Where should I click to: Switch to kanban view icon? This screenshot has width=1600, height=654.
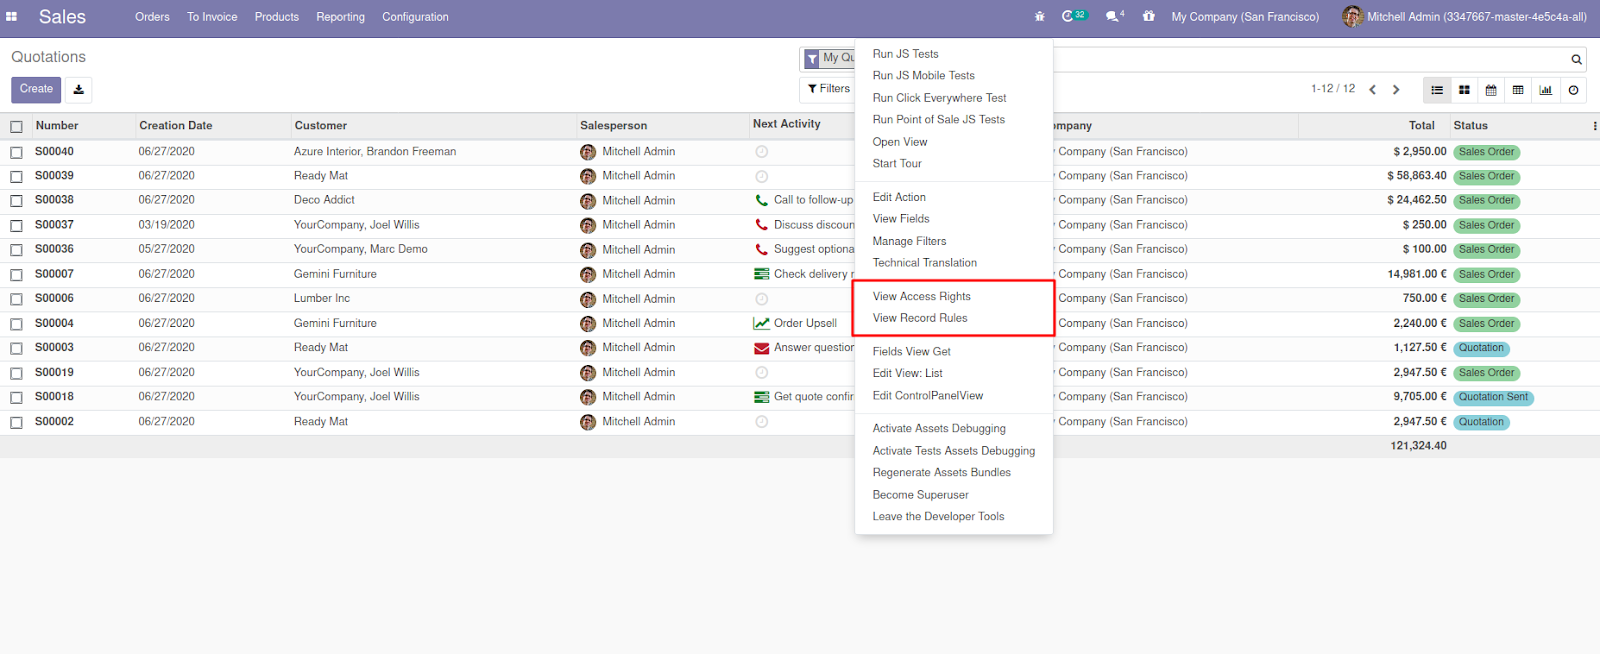[x=1464, y=90]
